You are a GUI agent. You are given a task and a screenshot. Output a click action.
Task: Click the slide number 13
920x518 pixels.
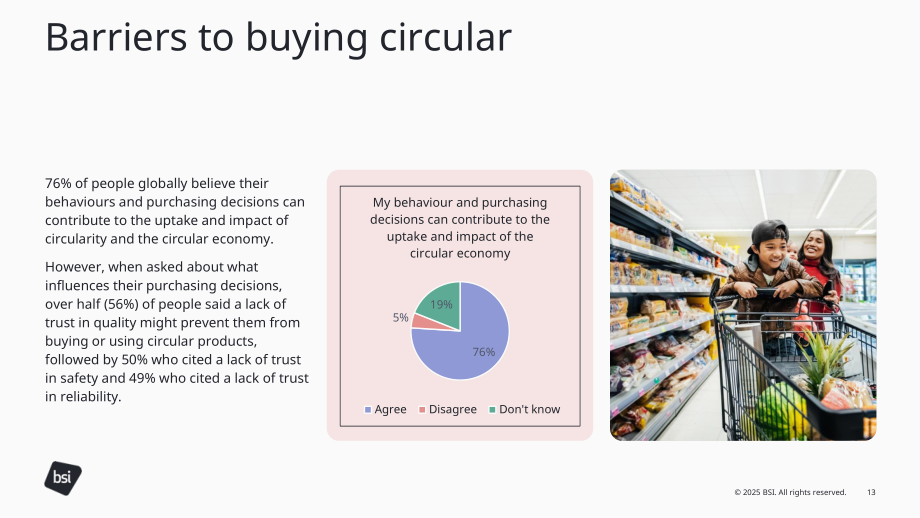tap(871, 492)
